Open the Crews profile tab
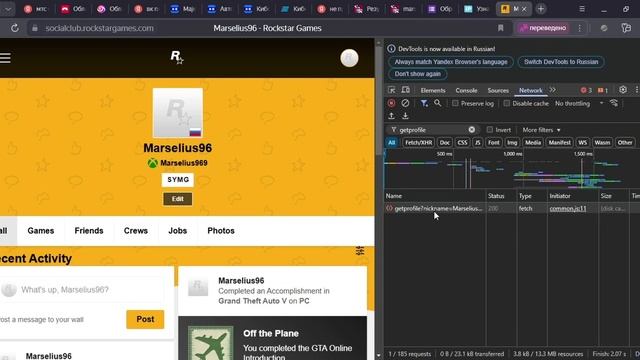Viewport: 640px width, 360px height. point(136,231)
